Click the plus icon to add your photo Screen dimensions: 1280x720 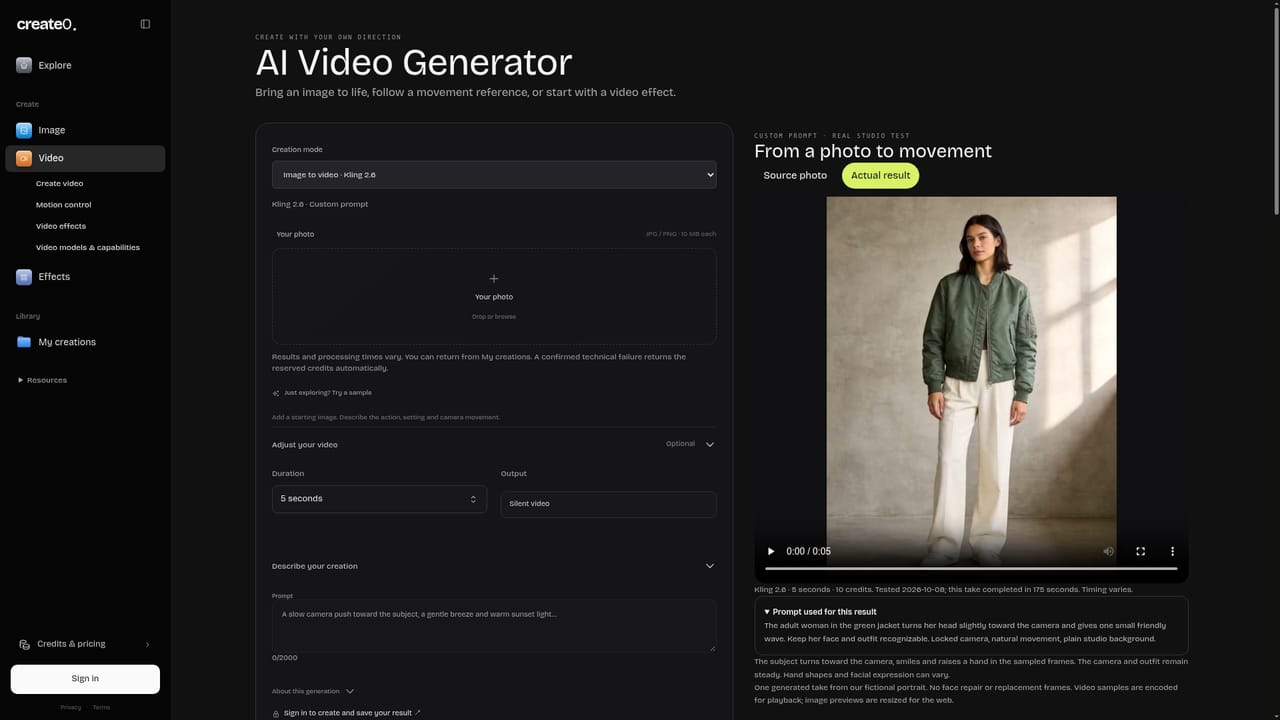494,279
